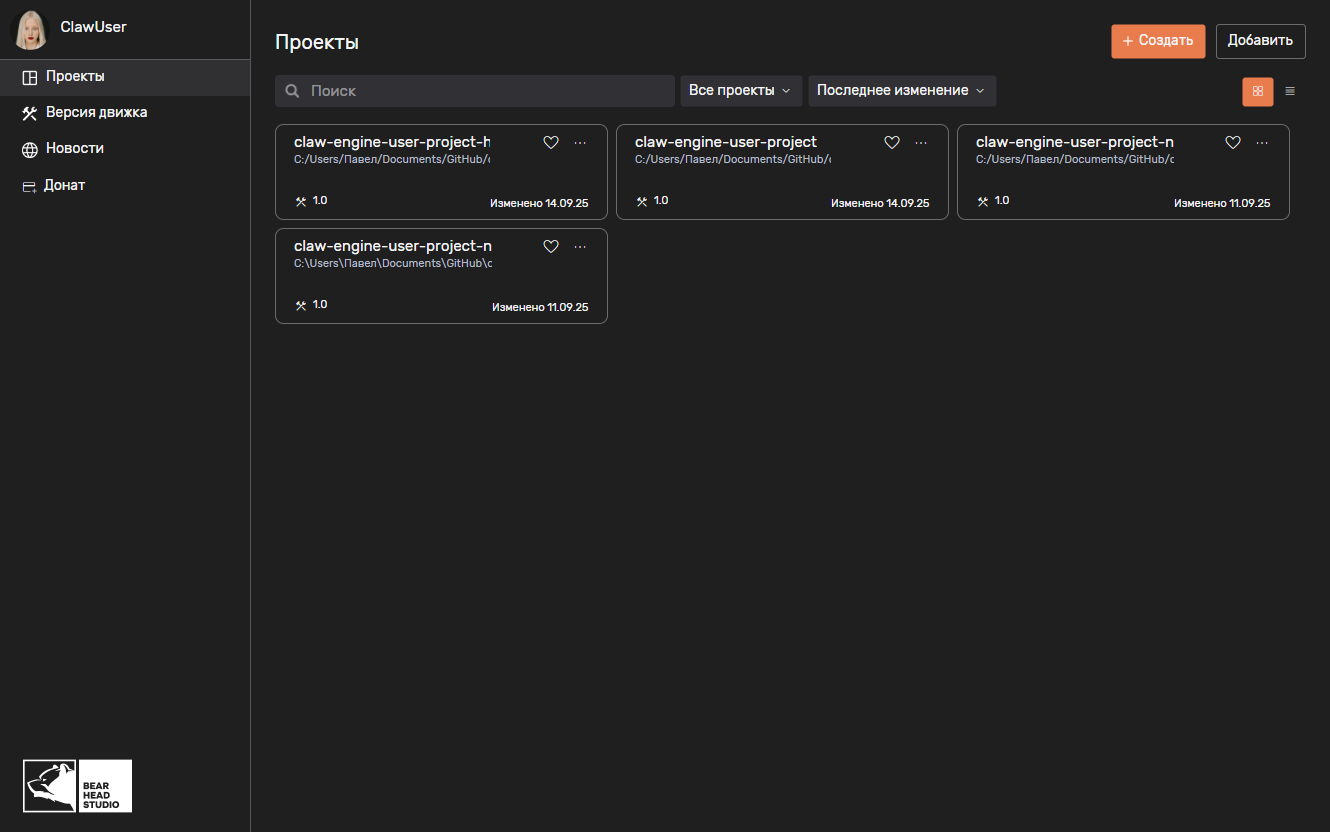Focus the Поиск search field

tap(480, 91)
